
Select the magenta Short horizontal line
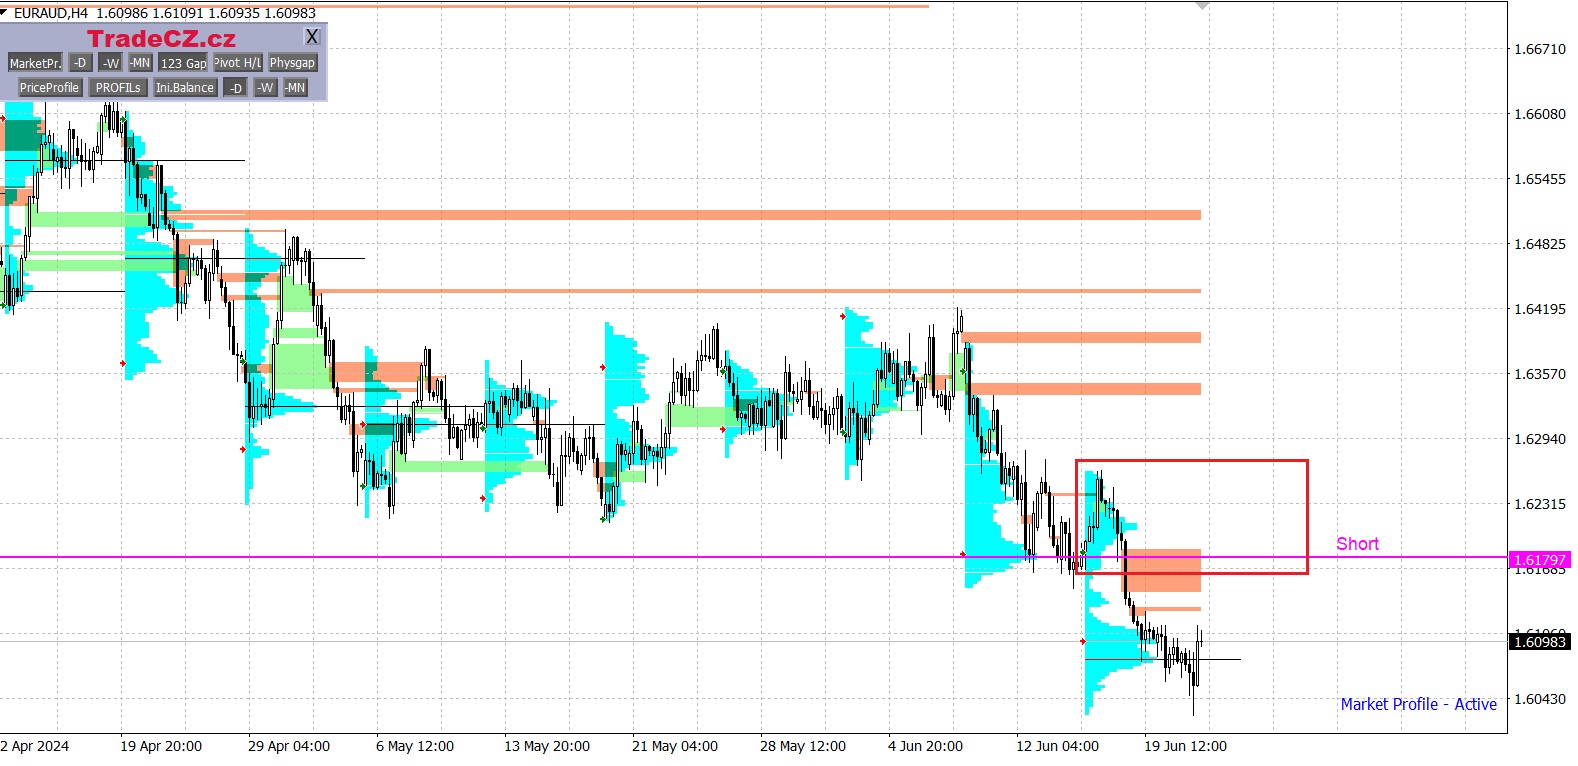[700, 557]
